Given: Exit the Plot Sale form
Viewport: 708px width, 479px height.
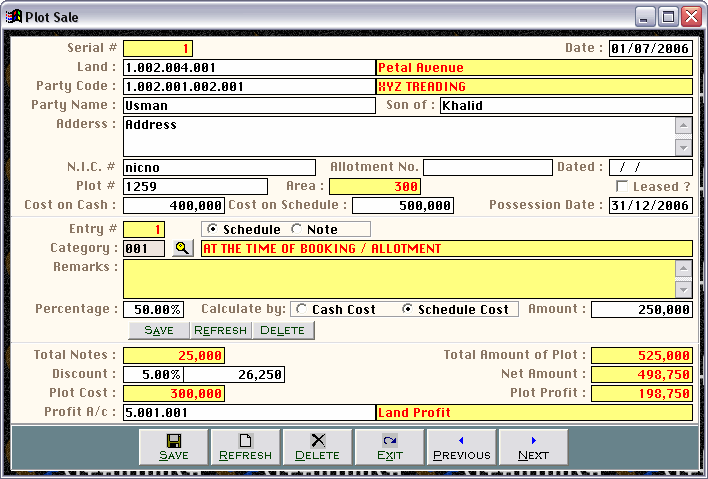Looking at the screenshot, I should [389, 447].
